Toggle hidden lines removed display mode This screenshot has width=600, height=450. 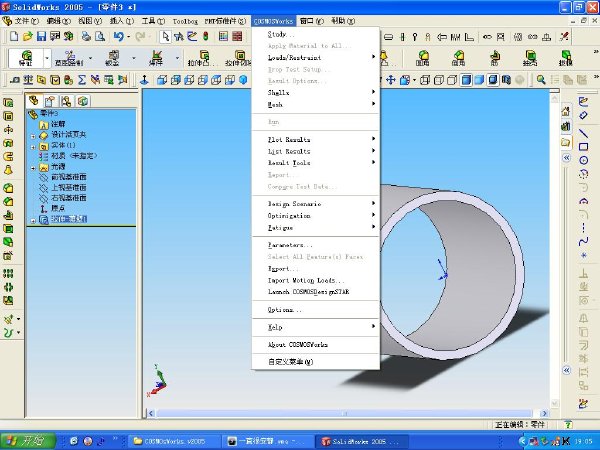pos(452,80)
